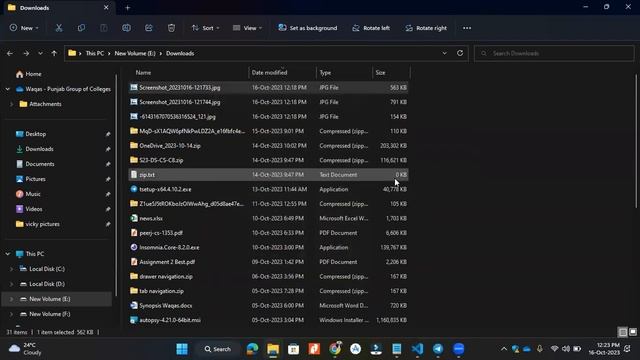Open Music in quick access
The height and width of the screenshot is (360, 640).
point(28,194)
